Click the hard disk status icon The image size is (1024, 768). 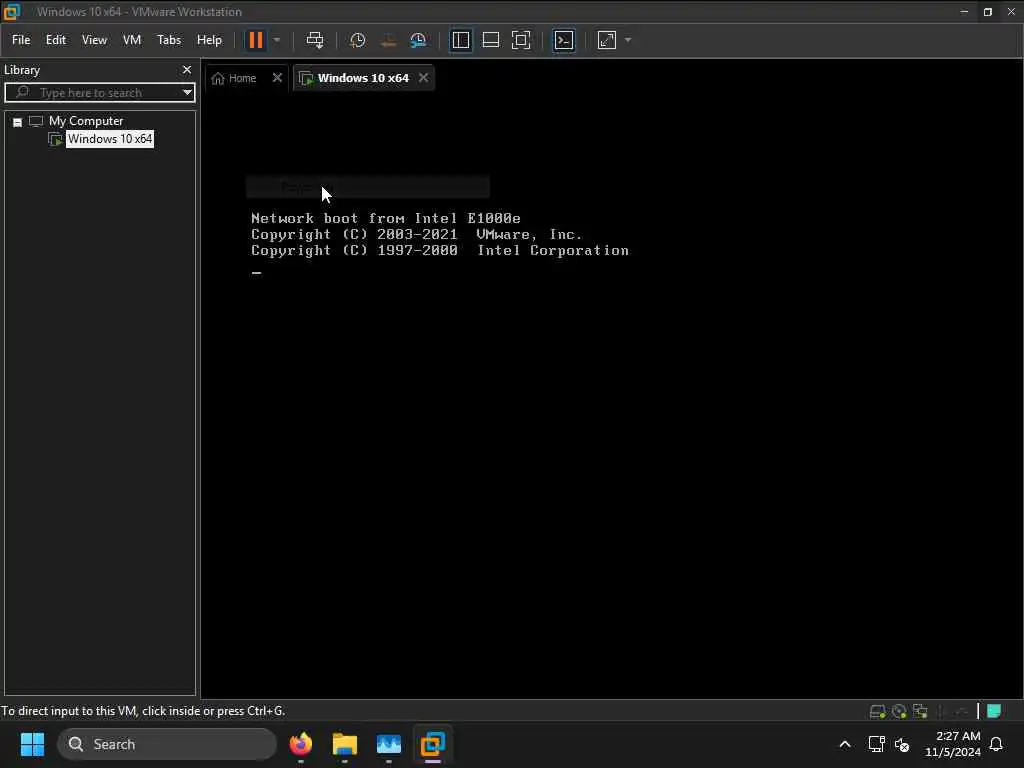(x=877, y=711)
